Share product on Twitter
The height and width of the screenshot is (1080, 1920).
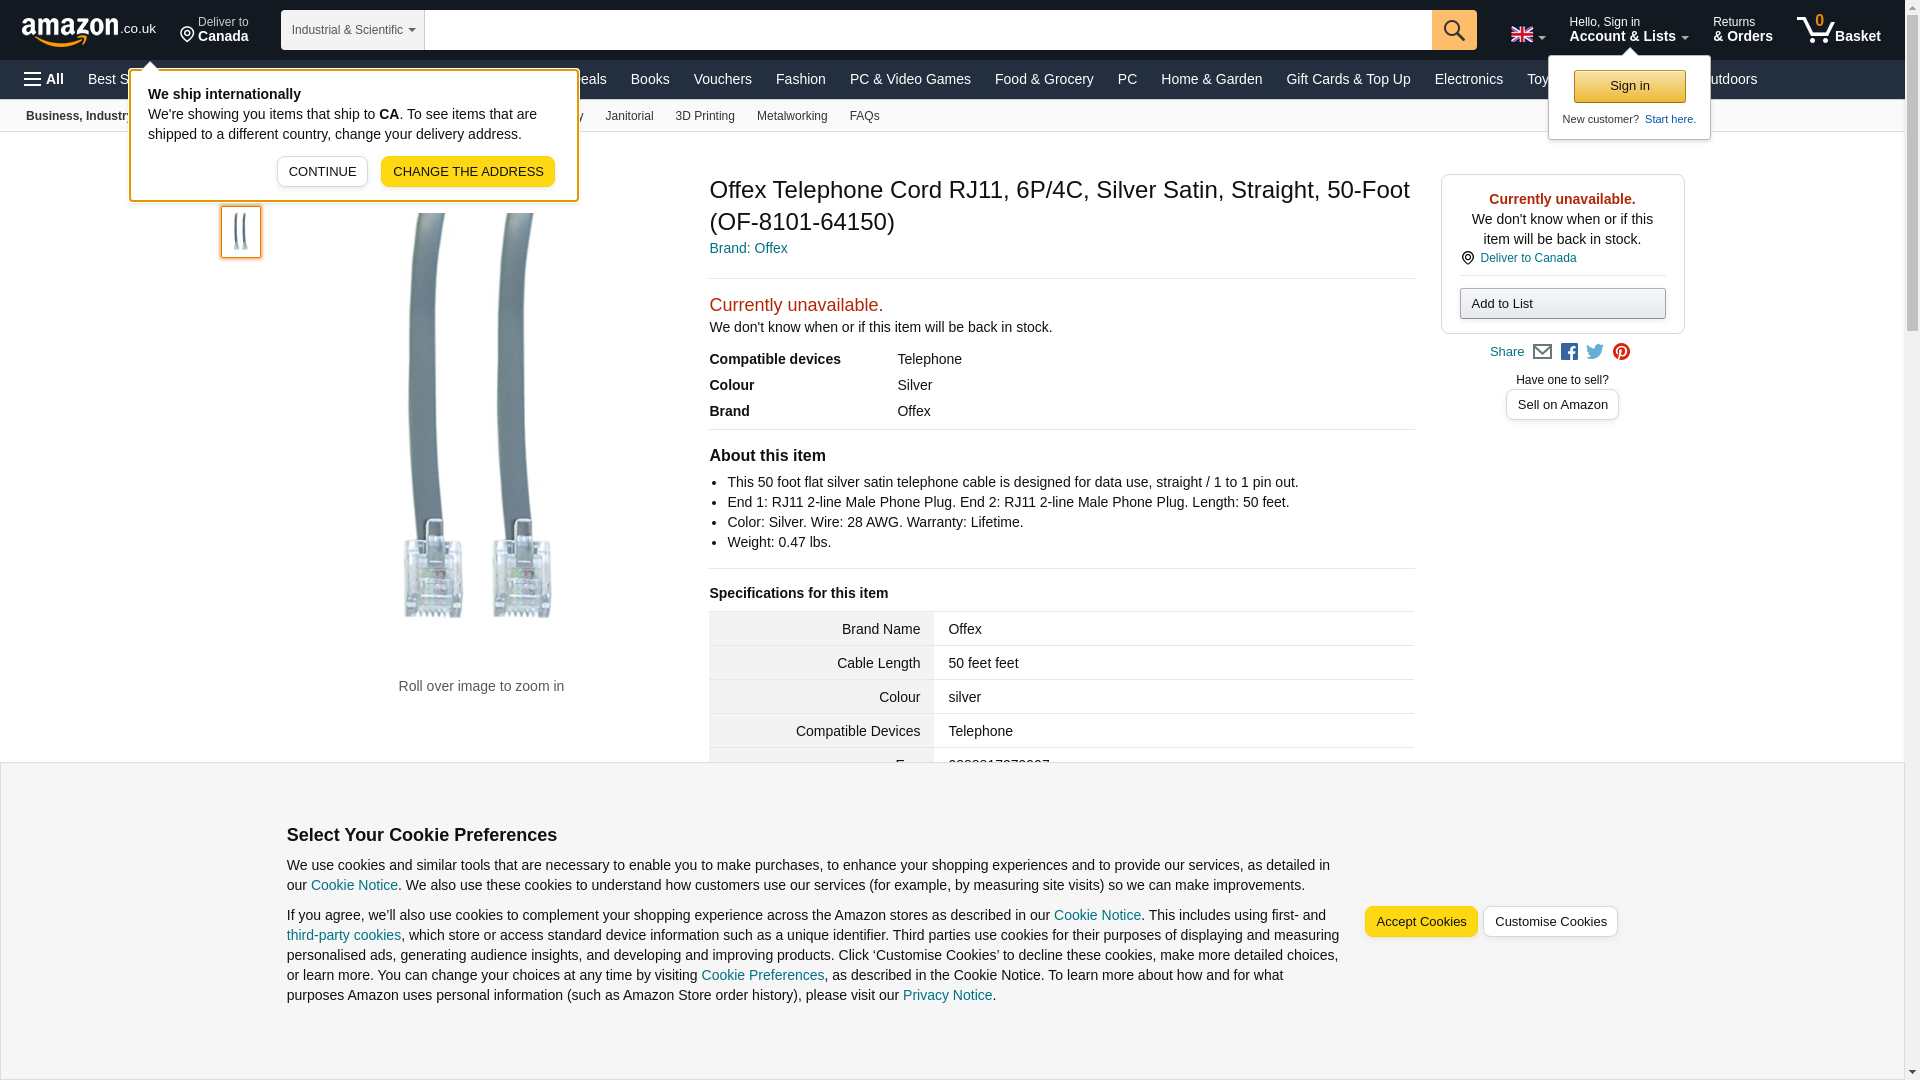[1595, 352]
